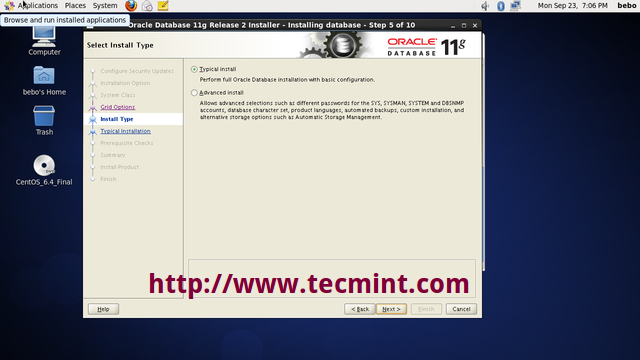Select the Trash desktop icon

[44, 120]
